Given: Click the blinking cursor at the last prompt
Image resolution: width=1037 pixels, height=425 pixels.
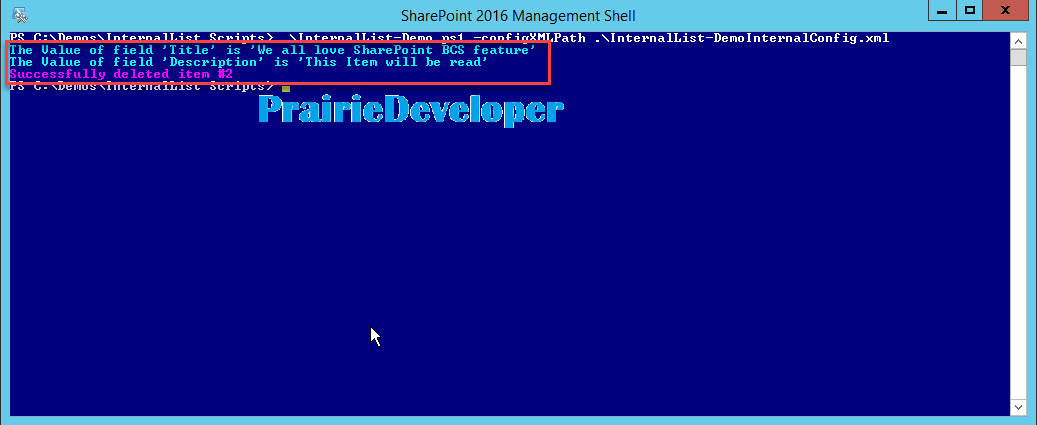Looking at the screenshot, I should (x=286, y=89).
